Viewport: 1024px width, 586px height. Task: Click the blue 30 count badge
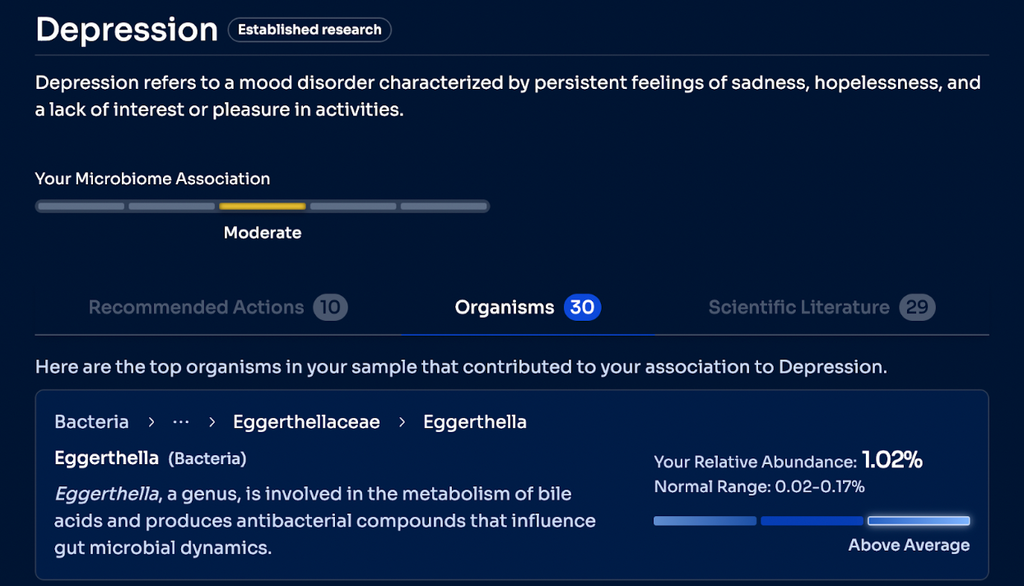(582, 307)
